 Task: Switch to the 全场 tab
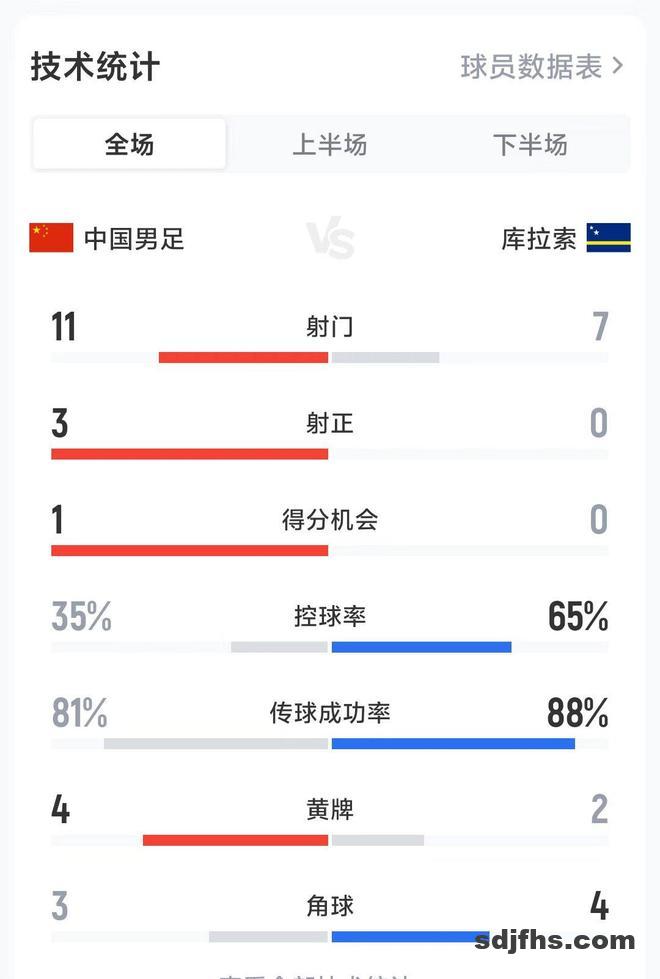tap(130, 145)
